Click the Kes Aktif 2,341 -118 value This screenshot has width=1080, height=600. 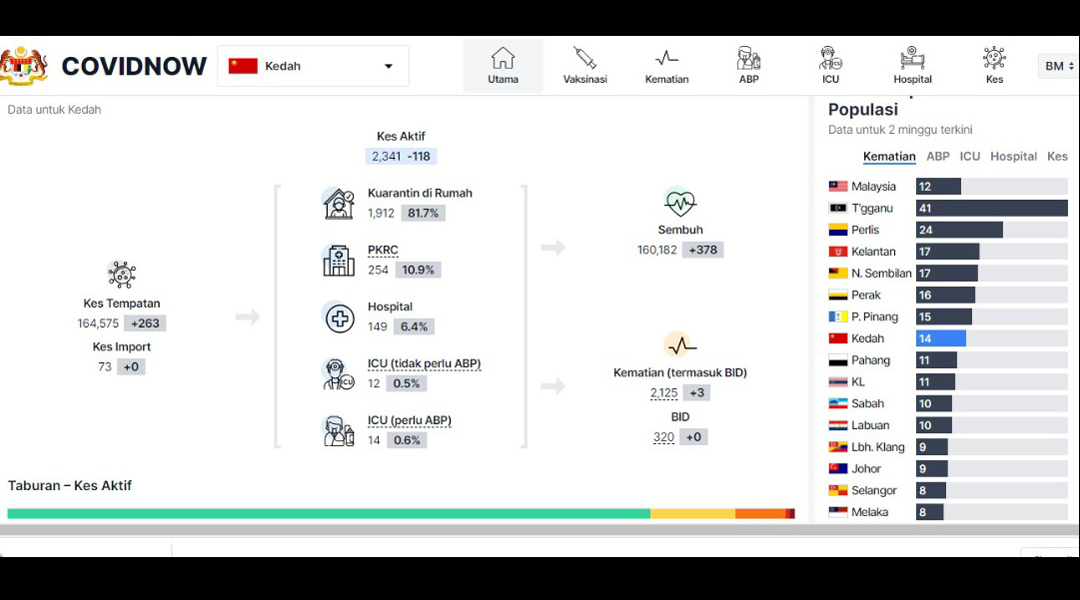pyautogui.click(x=401, y=156)
